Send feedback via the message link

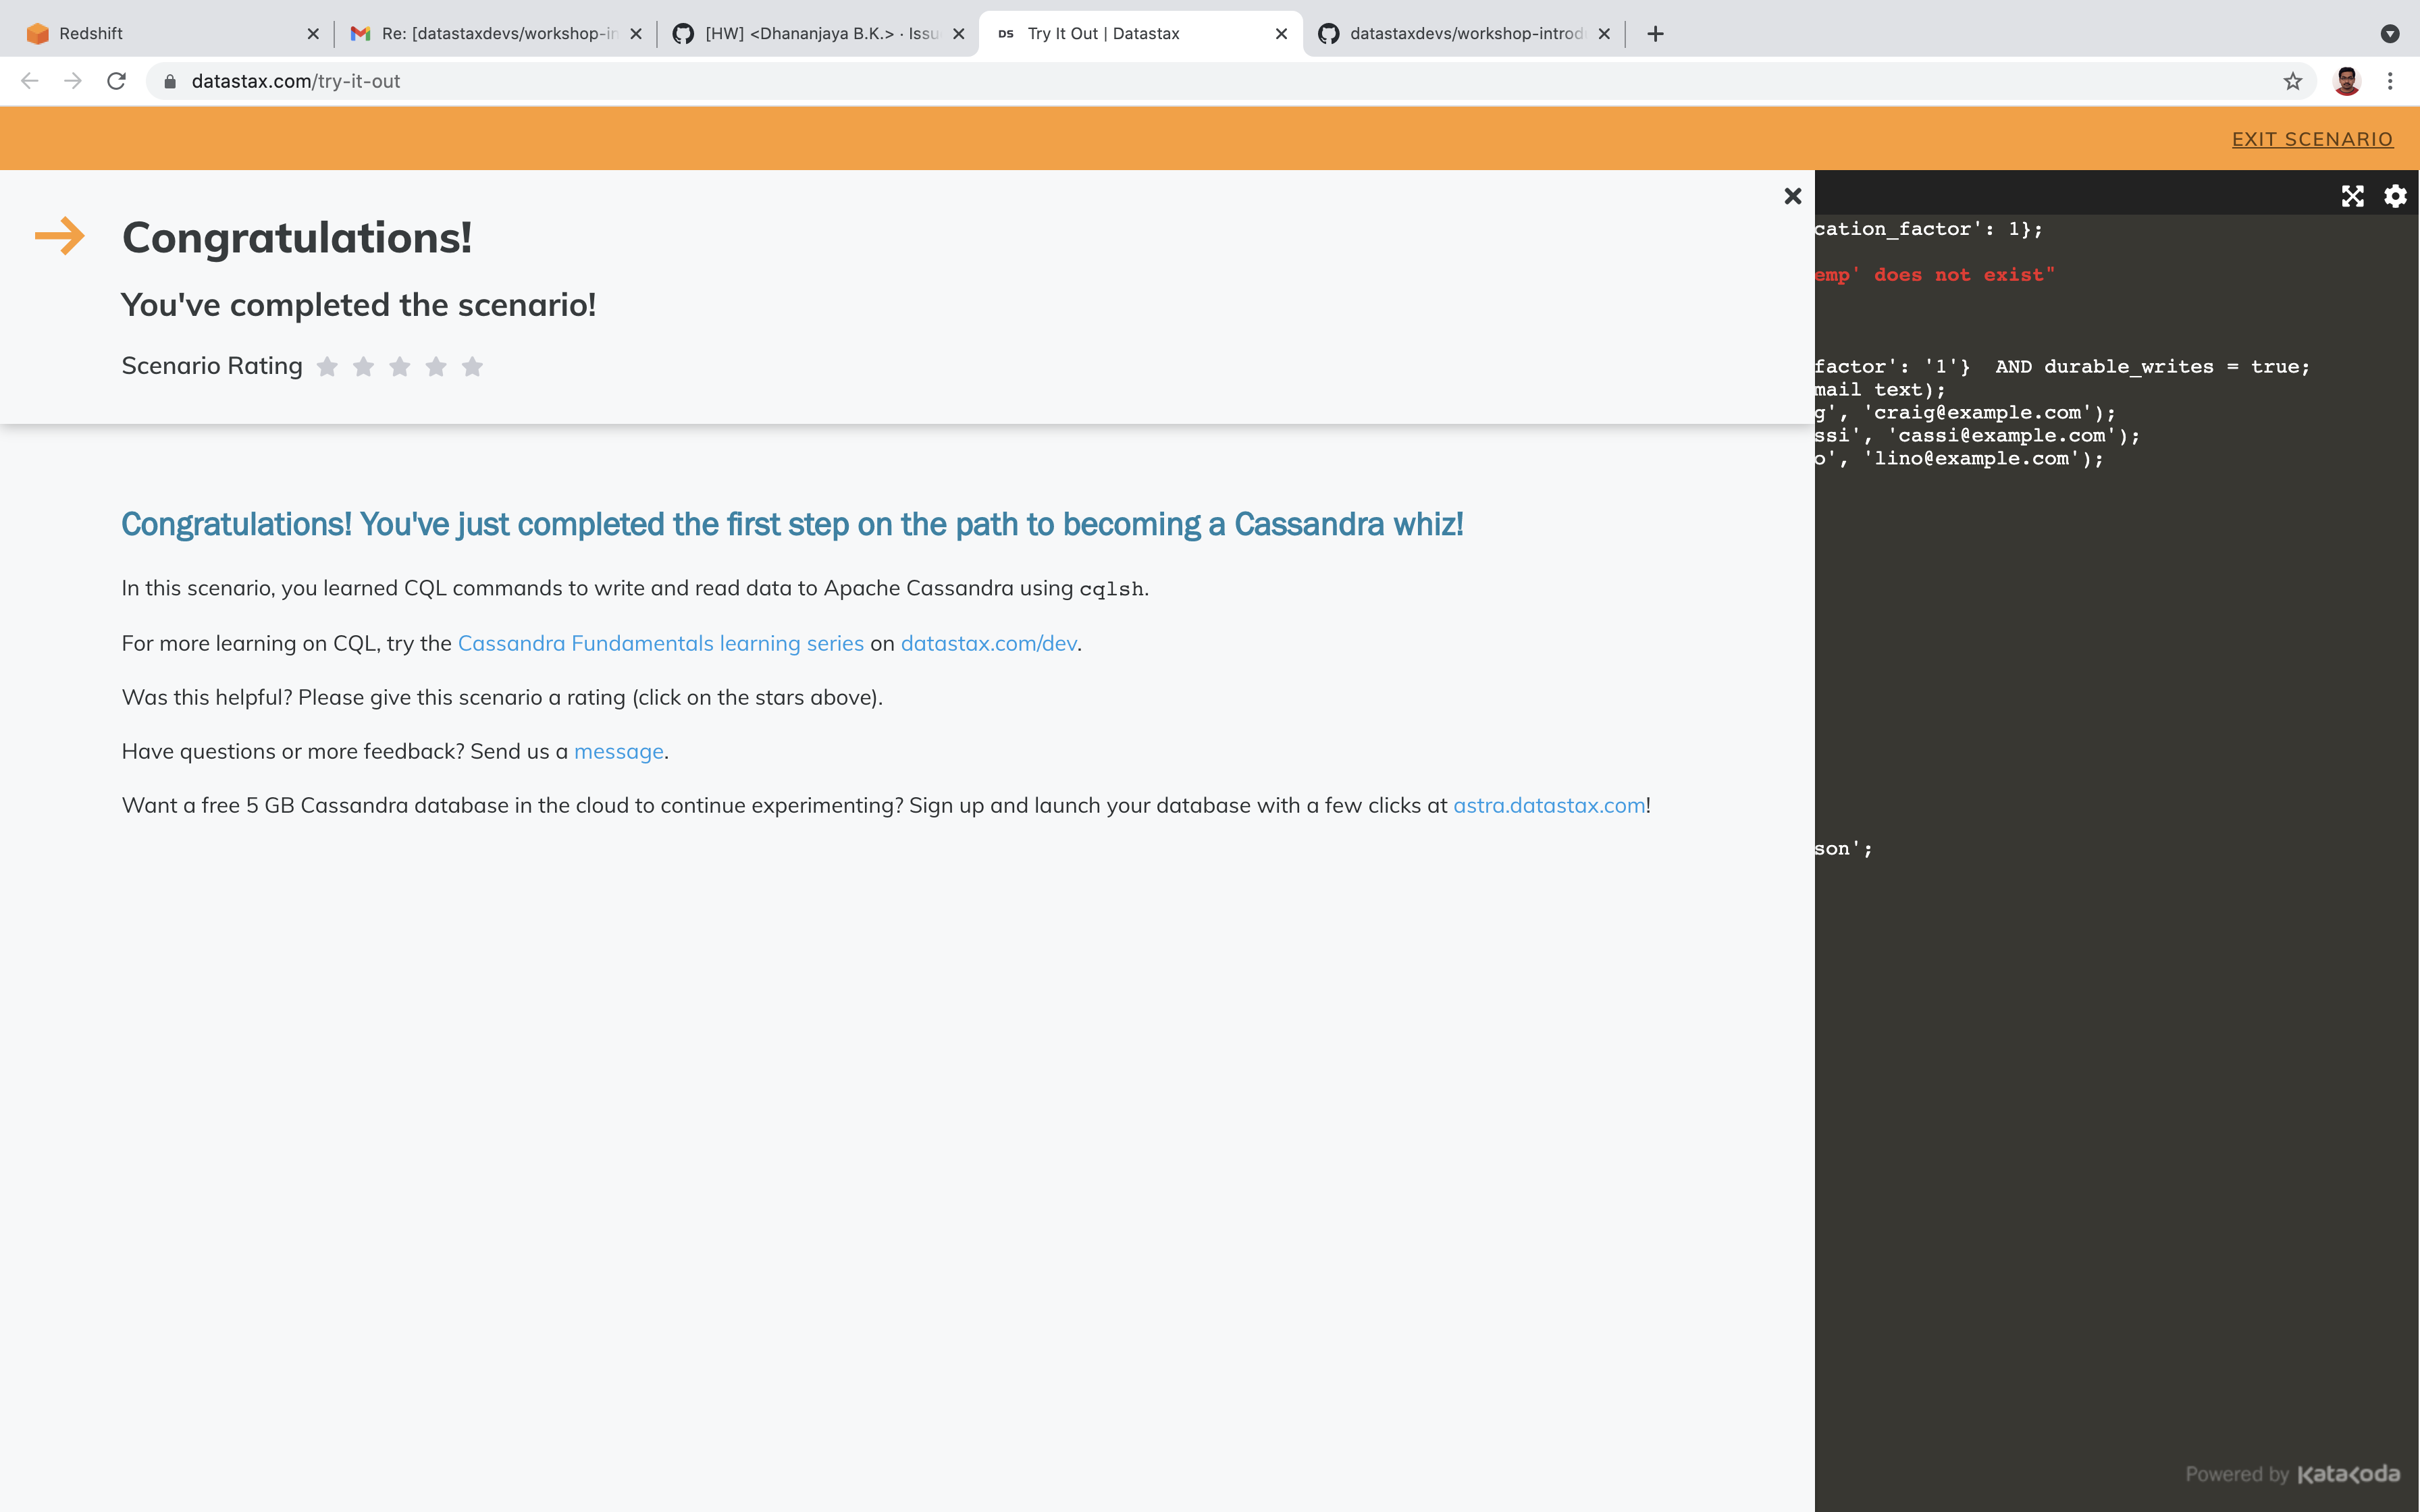tap(618, 751)
